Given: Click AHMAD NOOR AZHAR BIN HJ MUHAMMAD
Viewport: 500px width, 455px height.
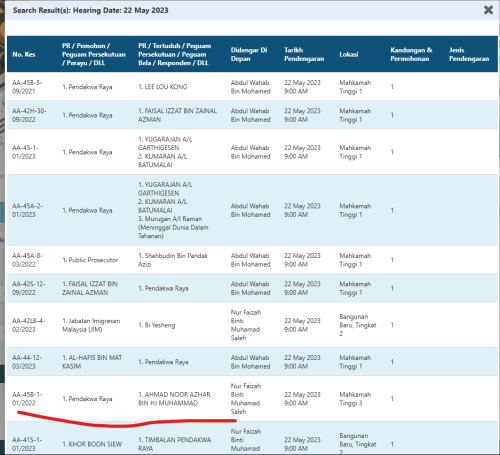Looking at the screenshot, I should click(174, 399).
